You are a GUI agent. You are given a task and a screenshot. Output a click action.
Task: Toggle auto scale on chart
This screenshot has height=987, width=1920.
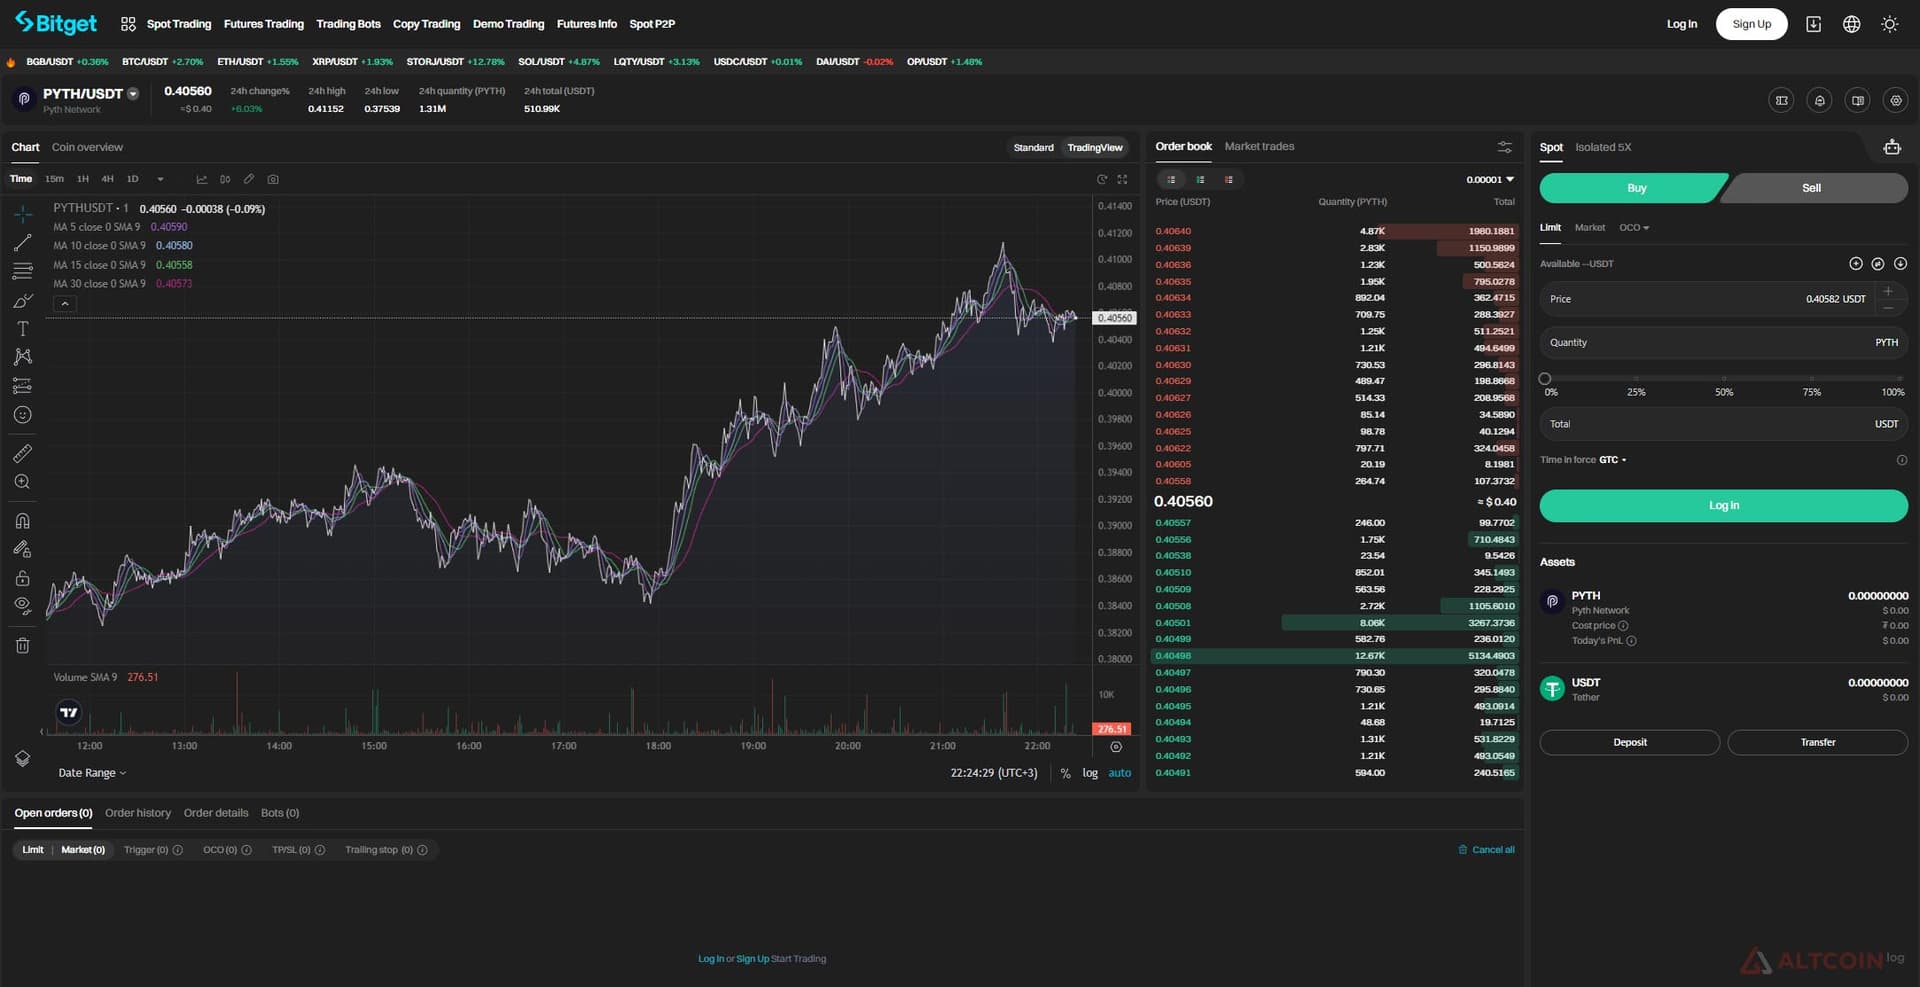pyautogui.click(x=1120, y=773)
